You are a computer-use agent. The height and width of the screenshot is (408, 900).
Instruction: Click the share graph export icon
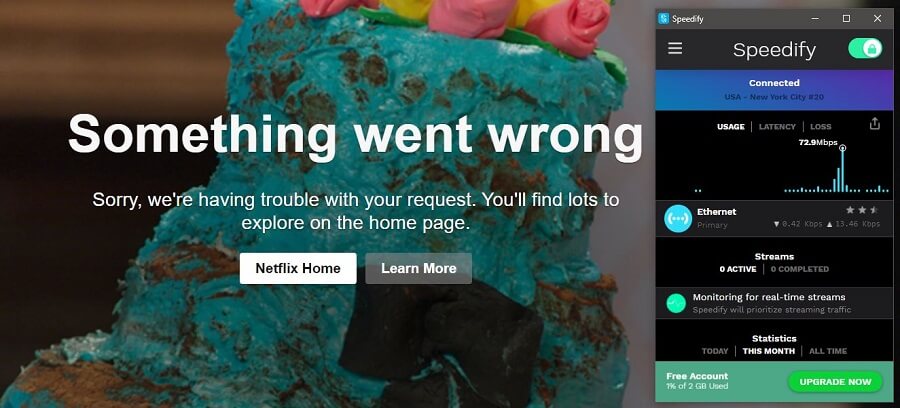874,123
